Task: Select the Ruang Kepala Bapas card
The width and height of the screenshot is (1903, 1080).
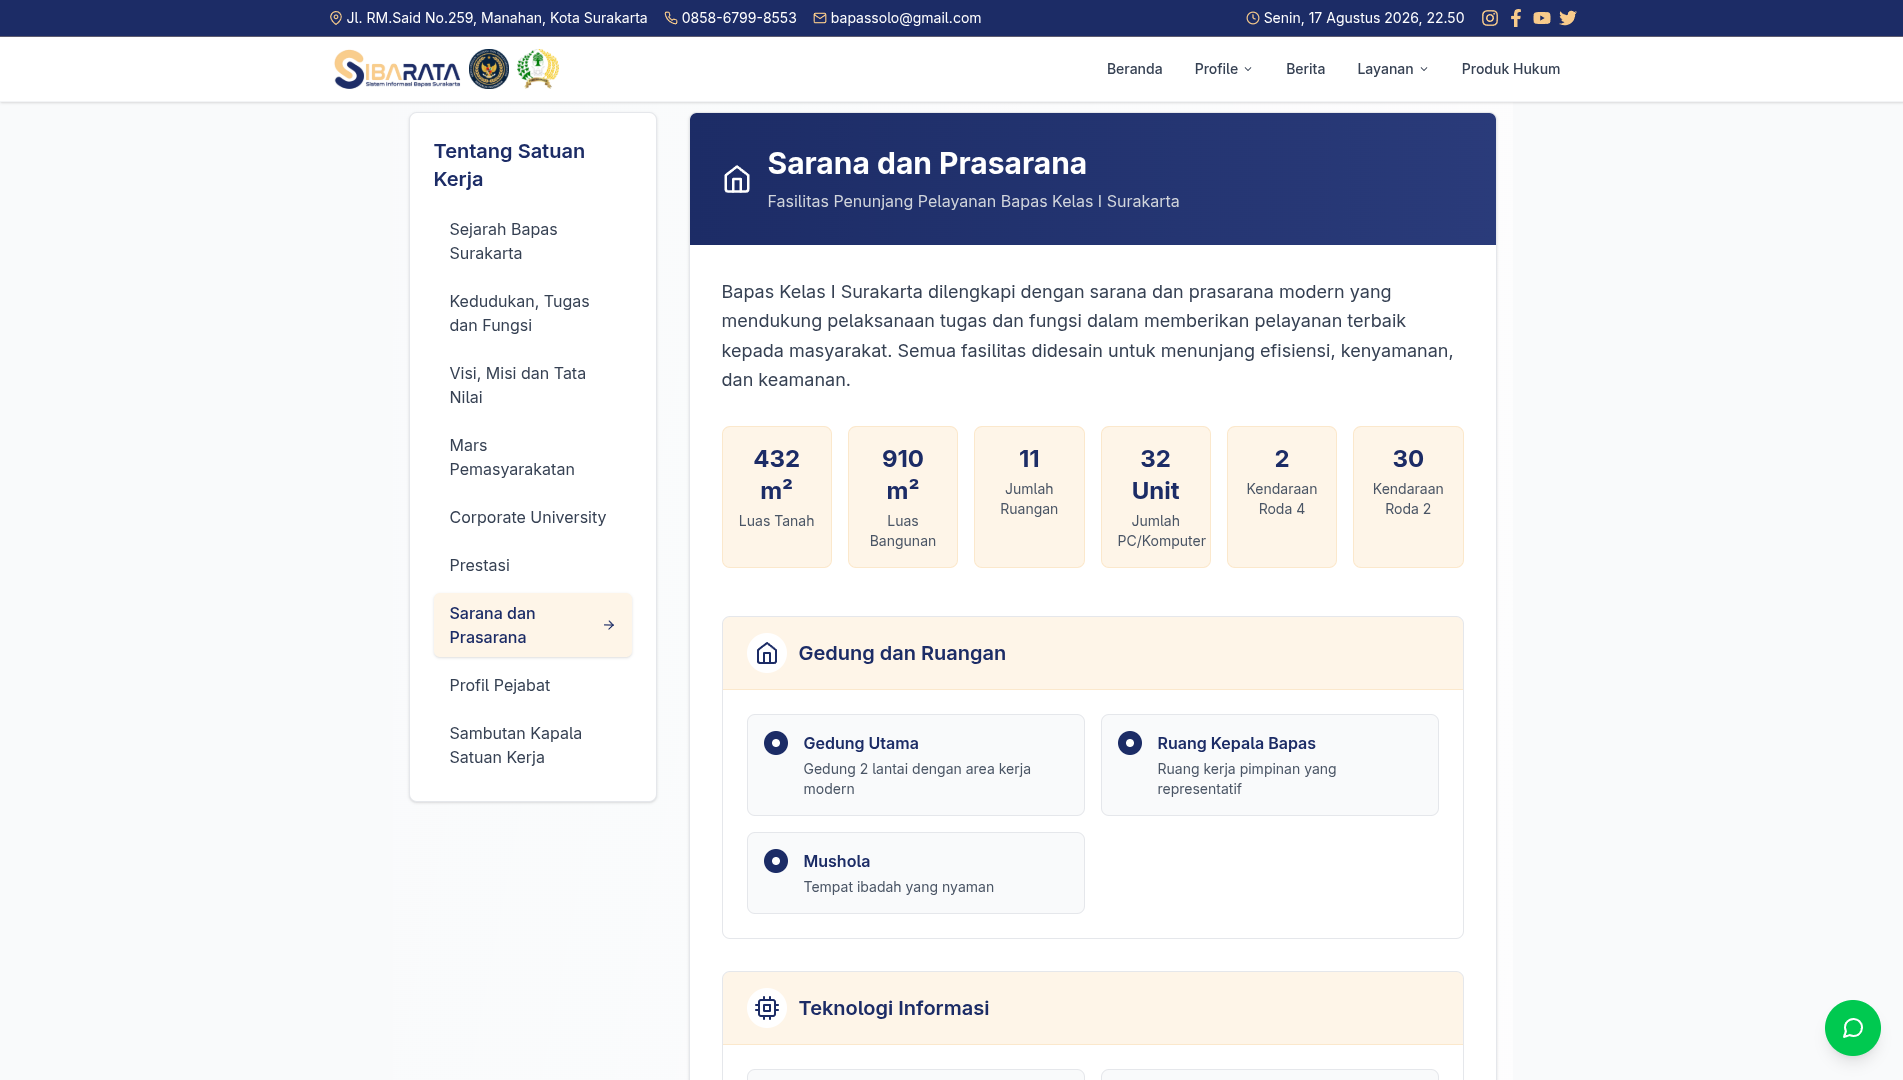Action: point(1269,765)
